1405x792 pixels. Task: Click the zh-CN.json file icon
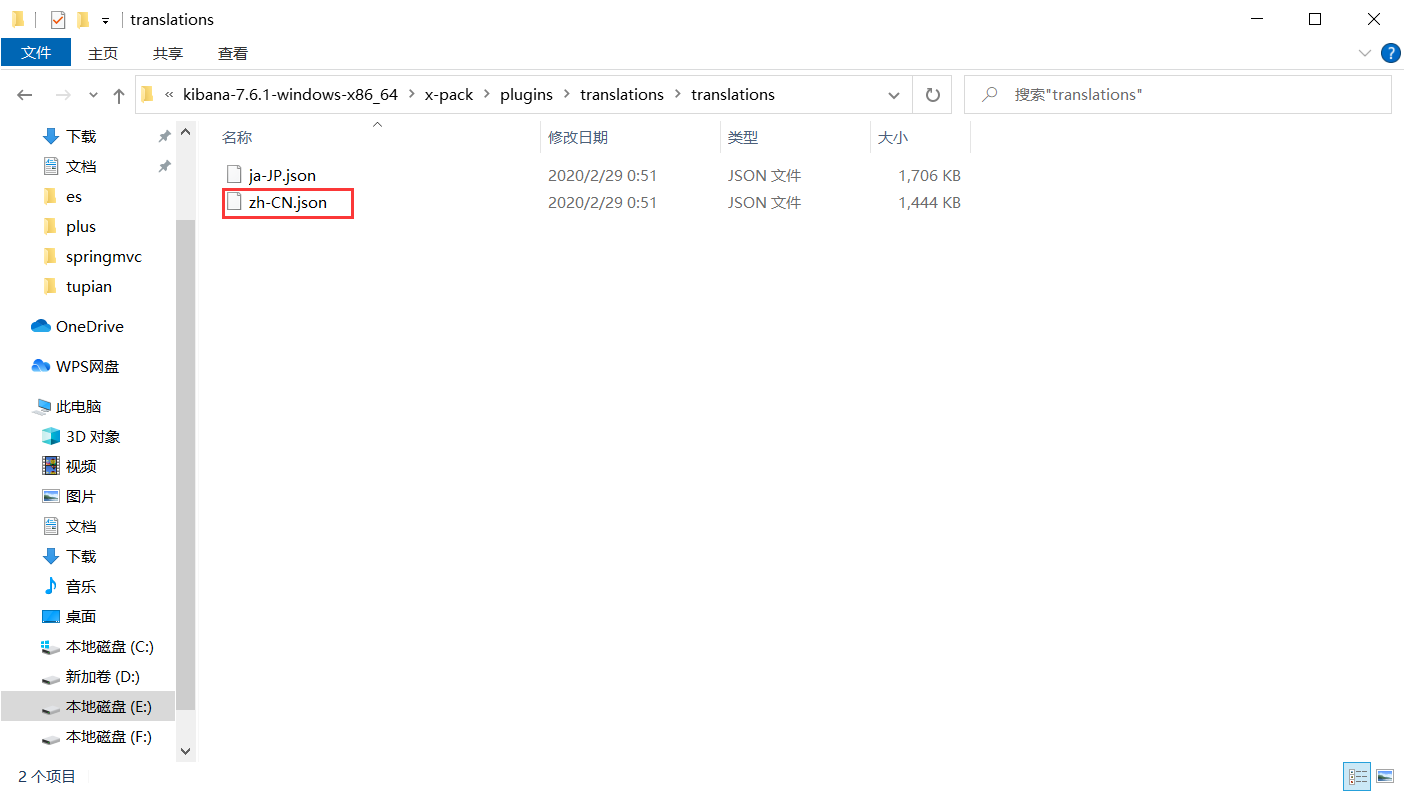[234, 202]
